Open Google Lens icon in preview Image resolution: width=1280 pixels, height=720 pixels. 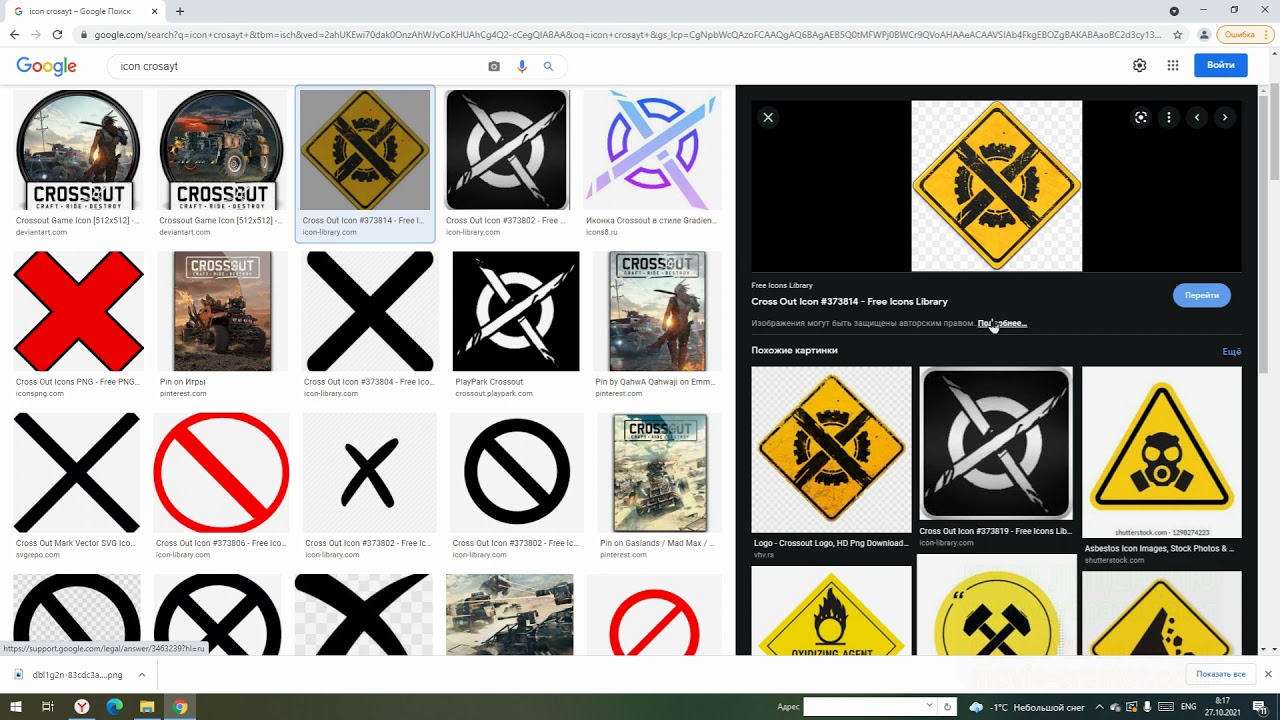[1141, 117]
